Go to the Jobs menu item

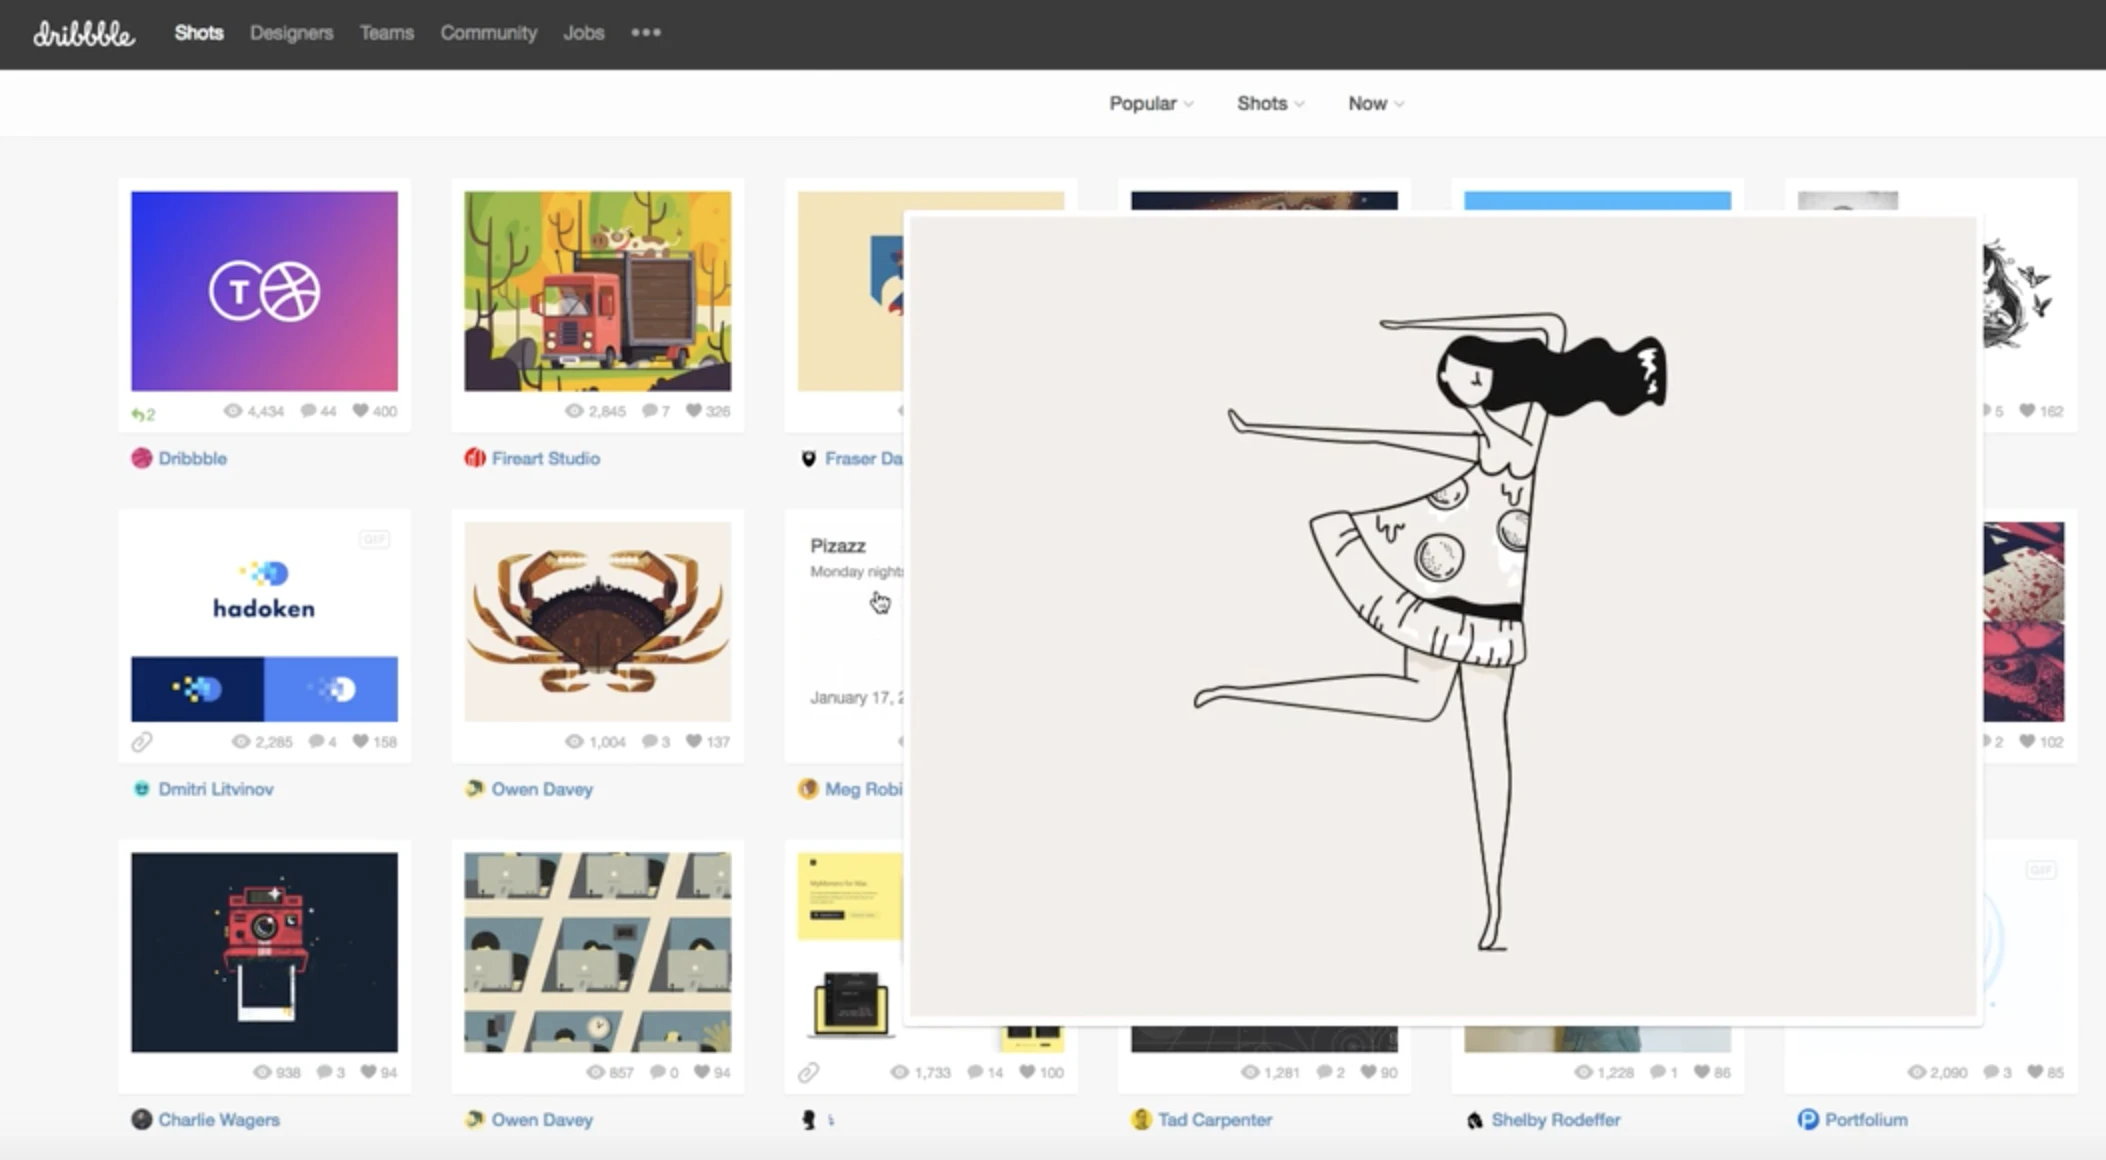[x=583, y=33]
